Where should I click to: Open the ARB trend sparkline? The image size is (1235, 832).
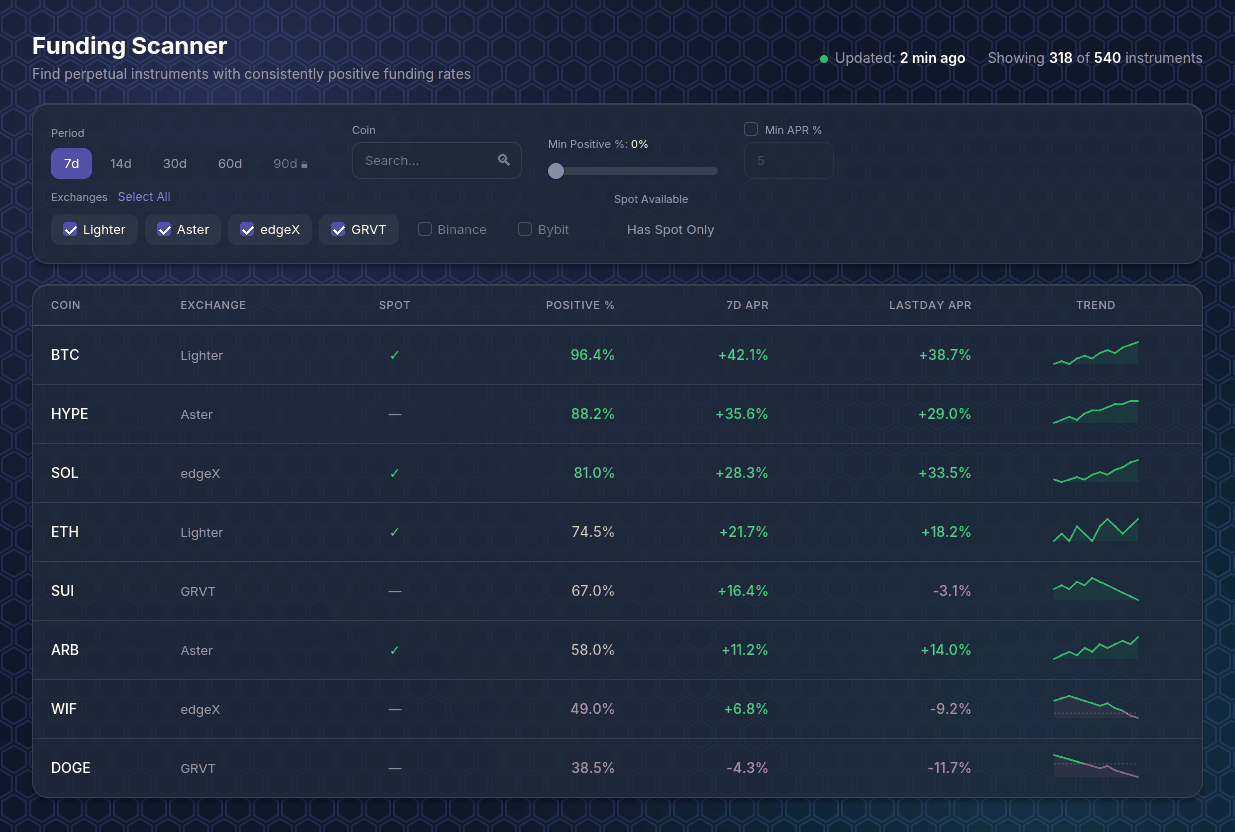(x=1096, y=648)
